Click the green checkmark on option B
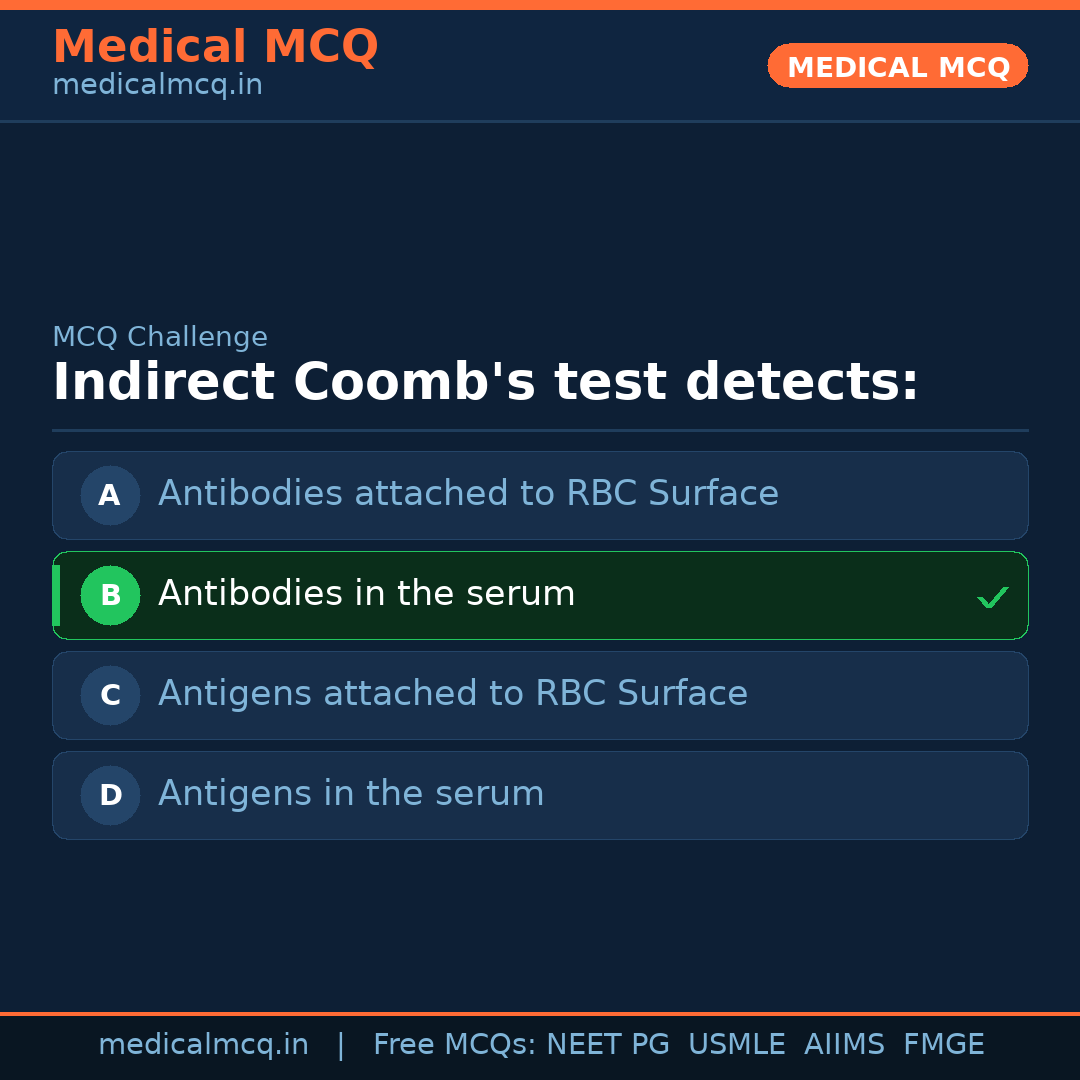The width and height of the screenshot is (1080, 1080). (992, 598)
